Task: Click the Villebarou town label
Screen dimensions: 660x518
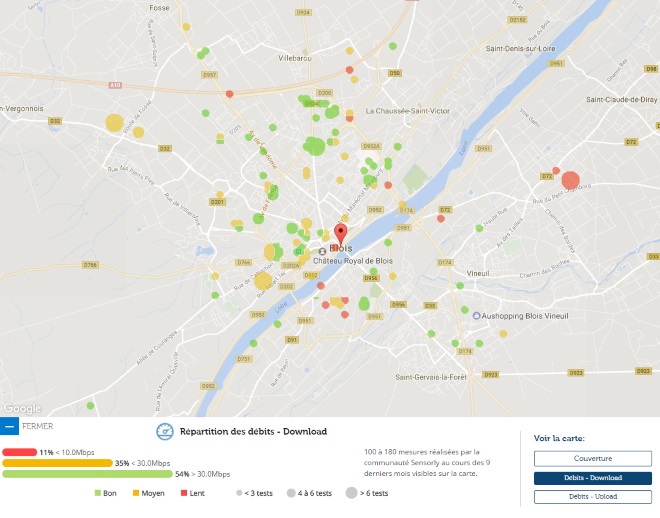Action: click(295, 58)
